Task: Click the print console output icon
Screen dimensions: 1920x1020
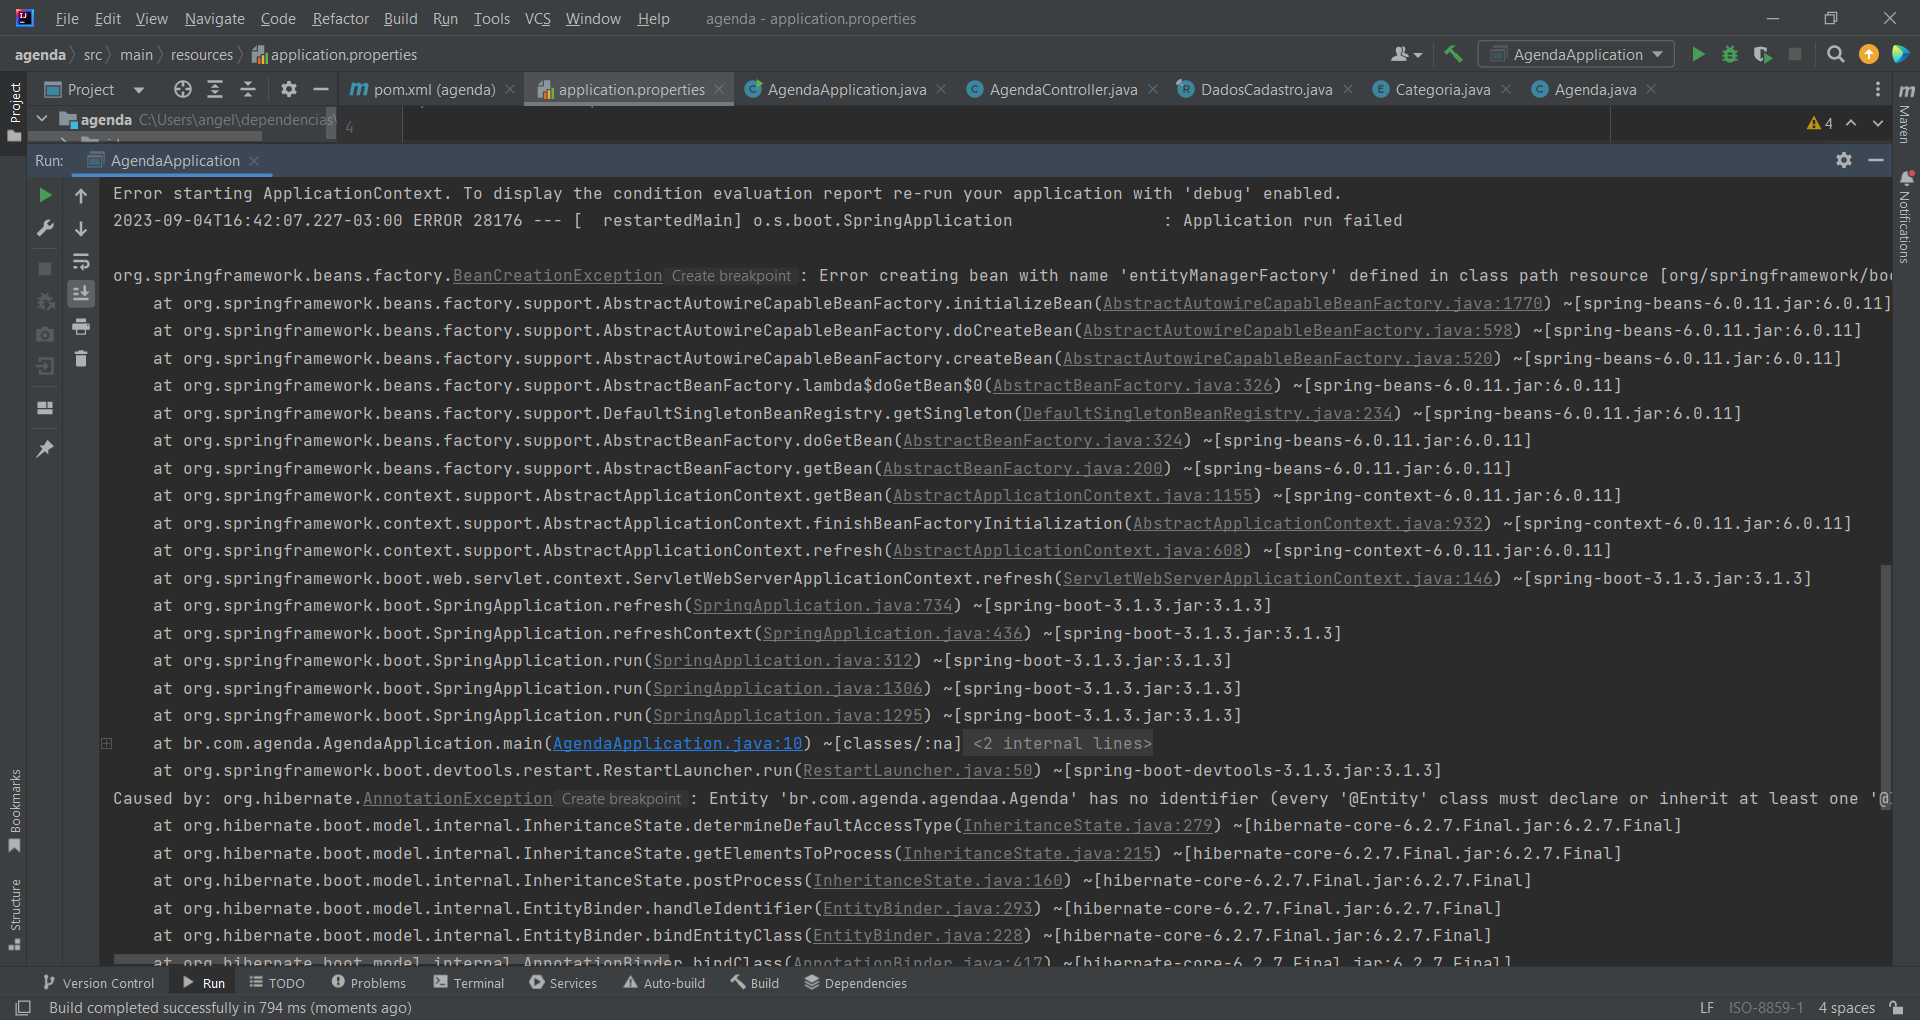Action: [81, 327]
